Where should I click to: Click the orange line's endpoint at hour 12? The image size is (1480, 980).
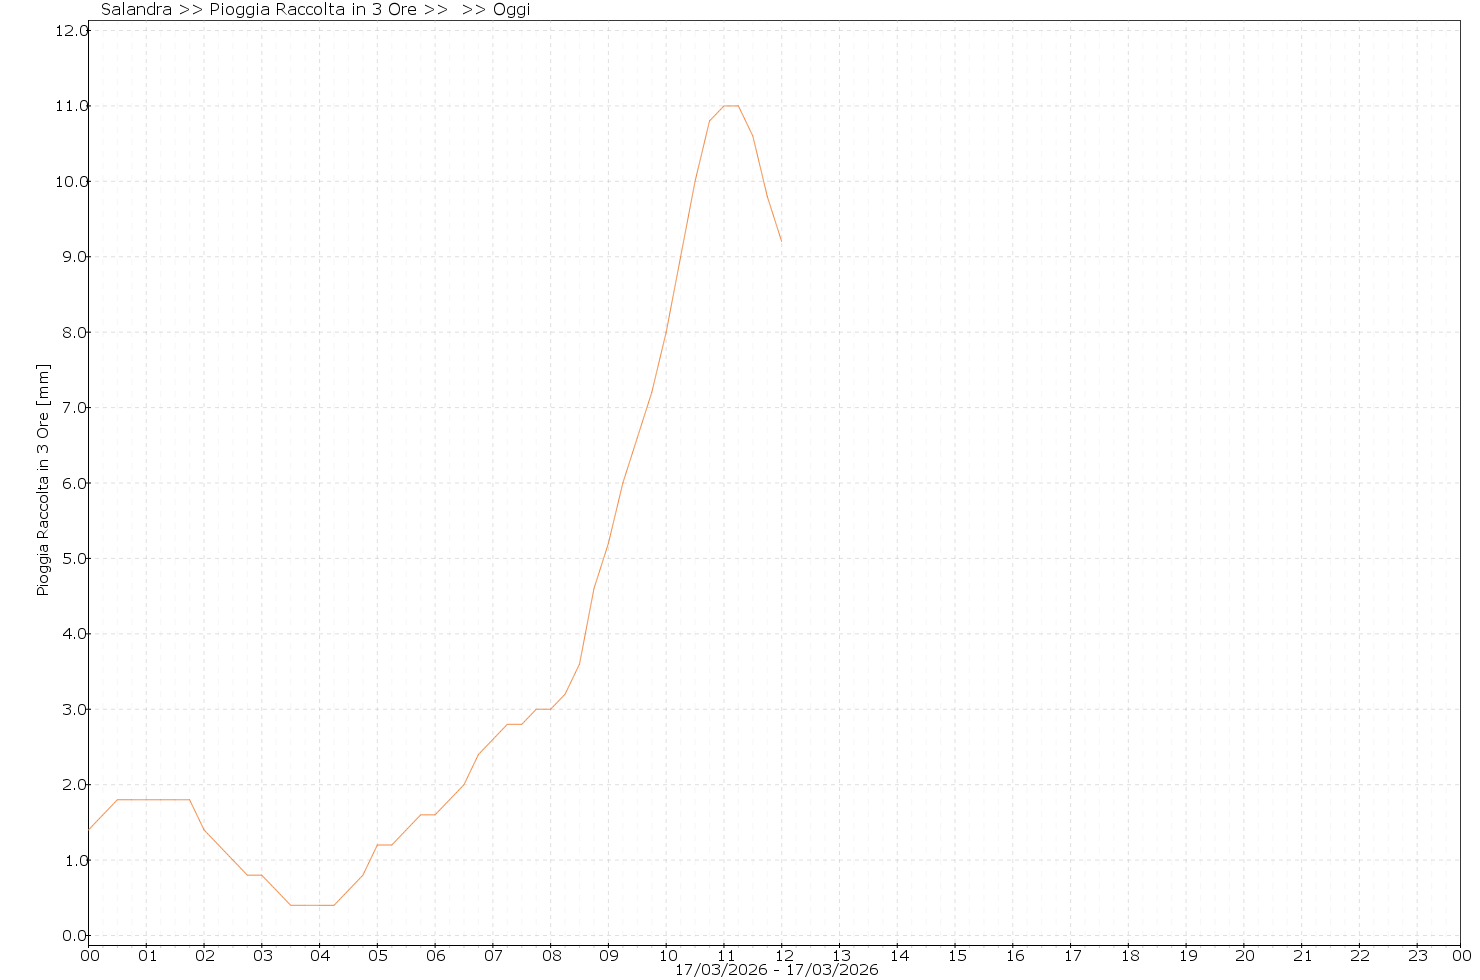781,241
